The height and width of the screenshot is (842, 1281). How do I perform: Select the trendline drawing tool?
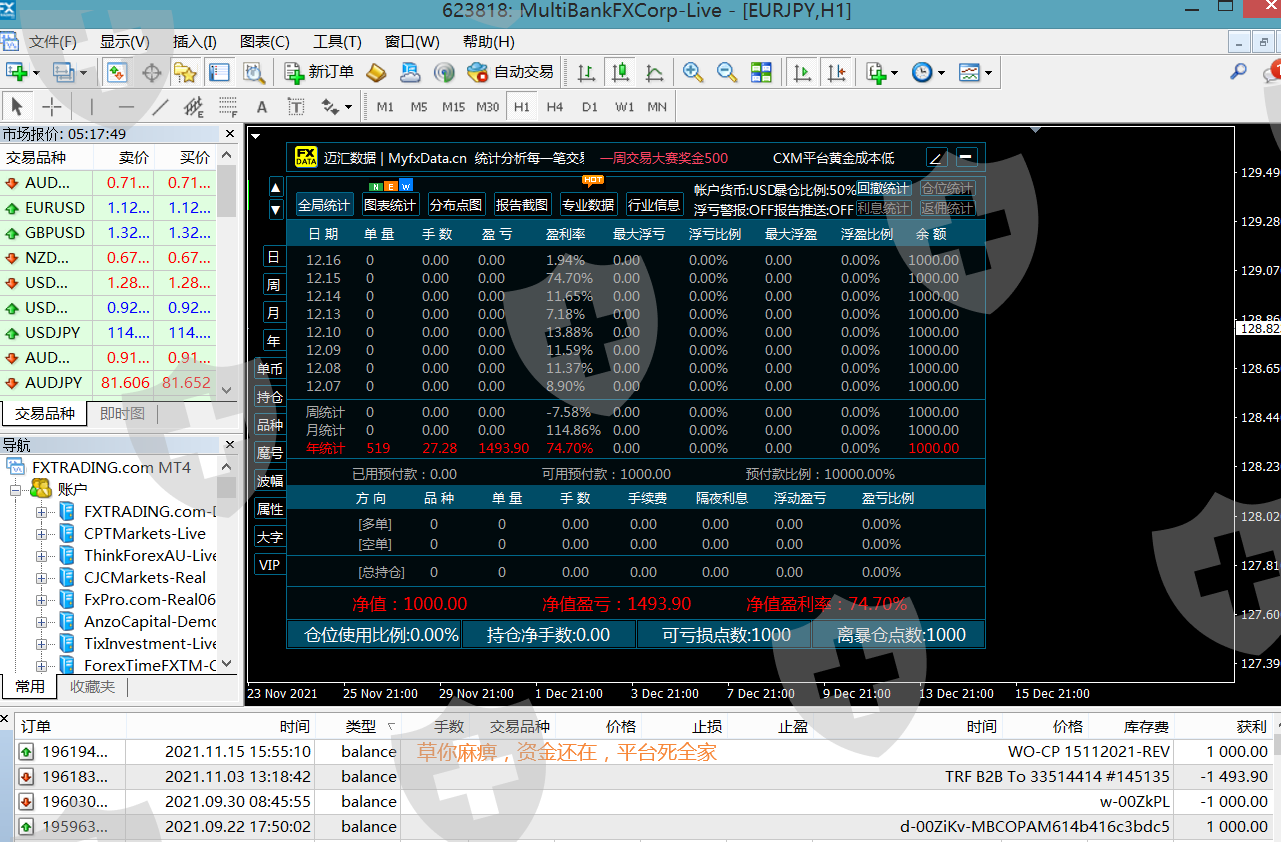click(160, 106)
